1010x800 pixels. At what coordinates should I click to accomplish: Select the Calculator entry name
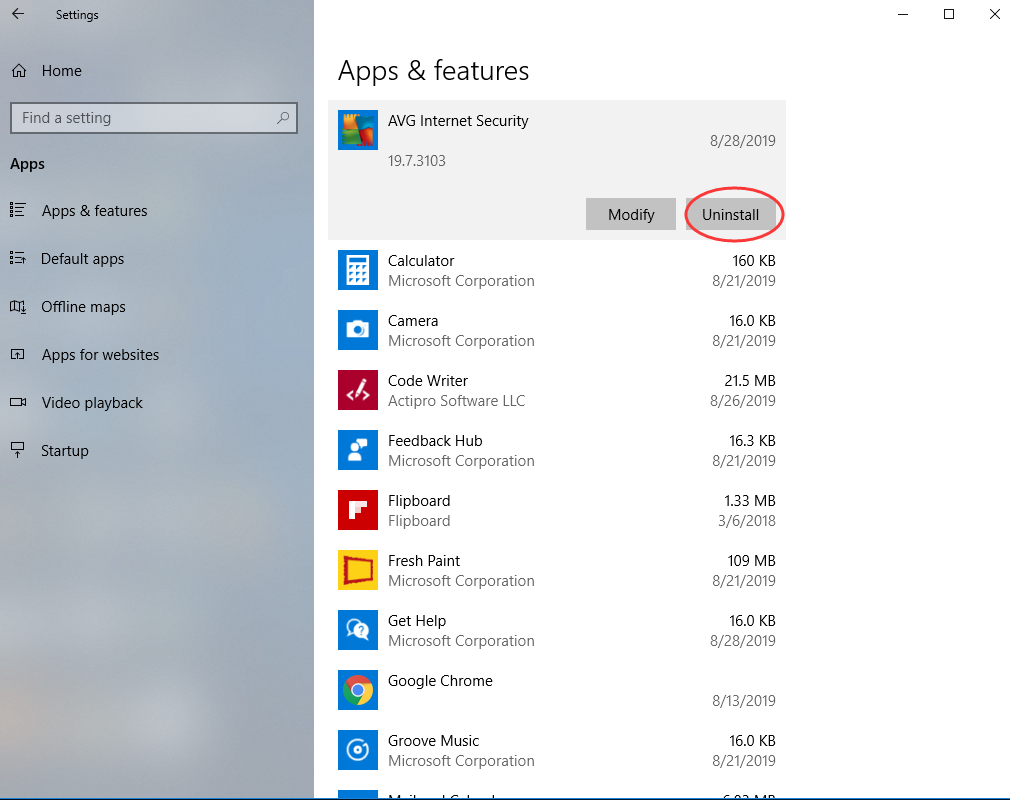pos(421,261)
